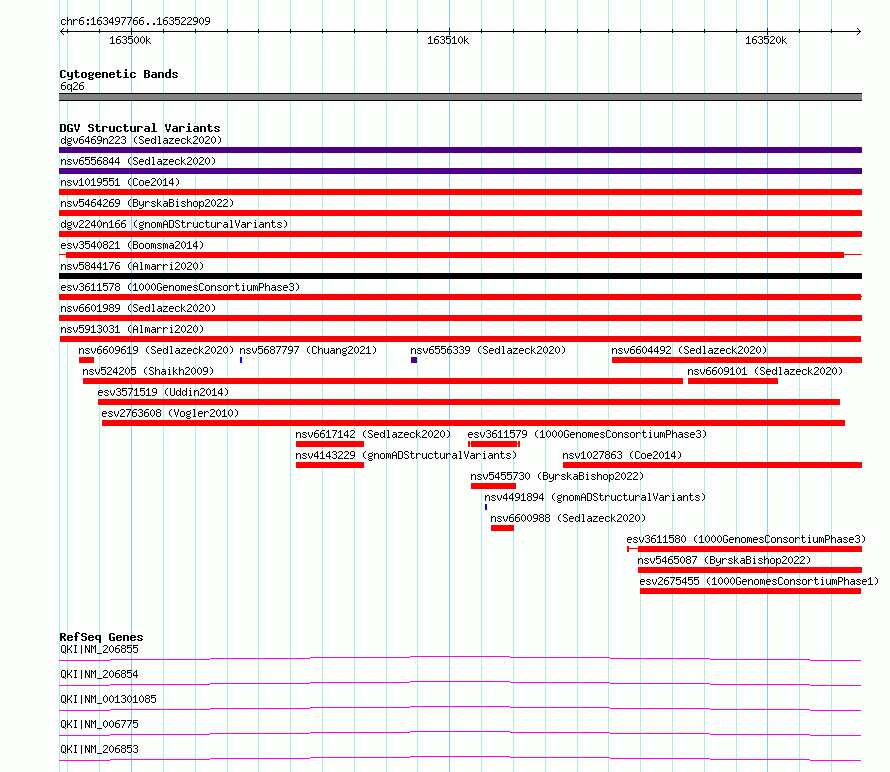The image size is (890, 772).
Task: Select the nsv6556844 (Sedlazeck2020) variant label
Action: pos(138,161)
